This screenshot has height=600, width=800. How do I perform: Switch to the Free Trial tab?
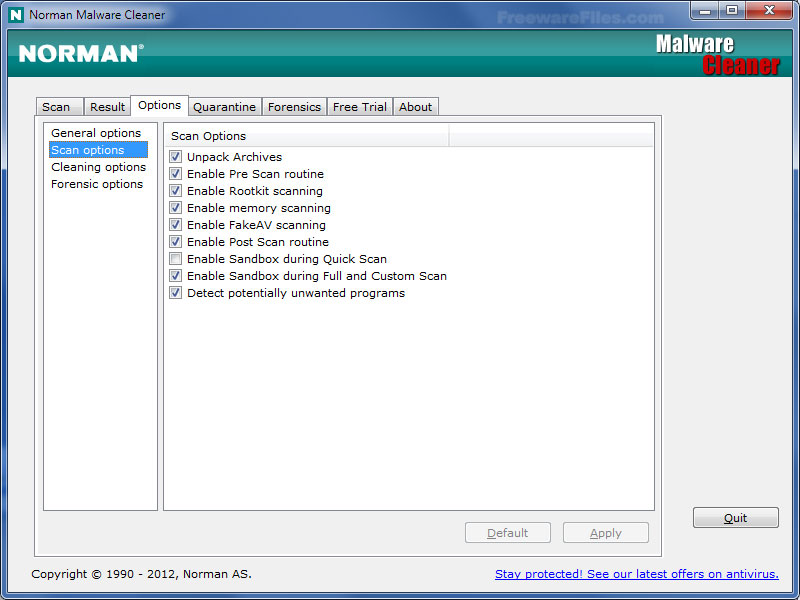click(360, 107)
